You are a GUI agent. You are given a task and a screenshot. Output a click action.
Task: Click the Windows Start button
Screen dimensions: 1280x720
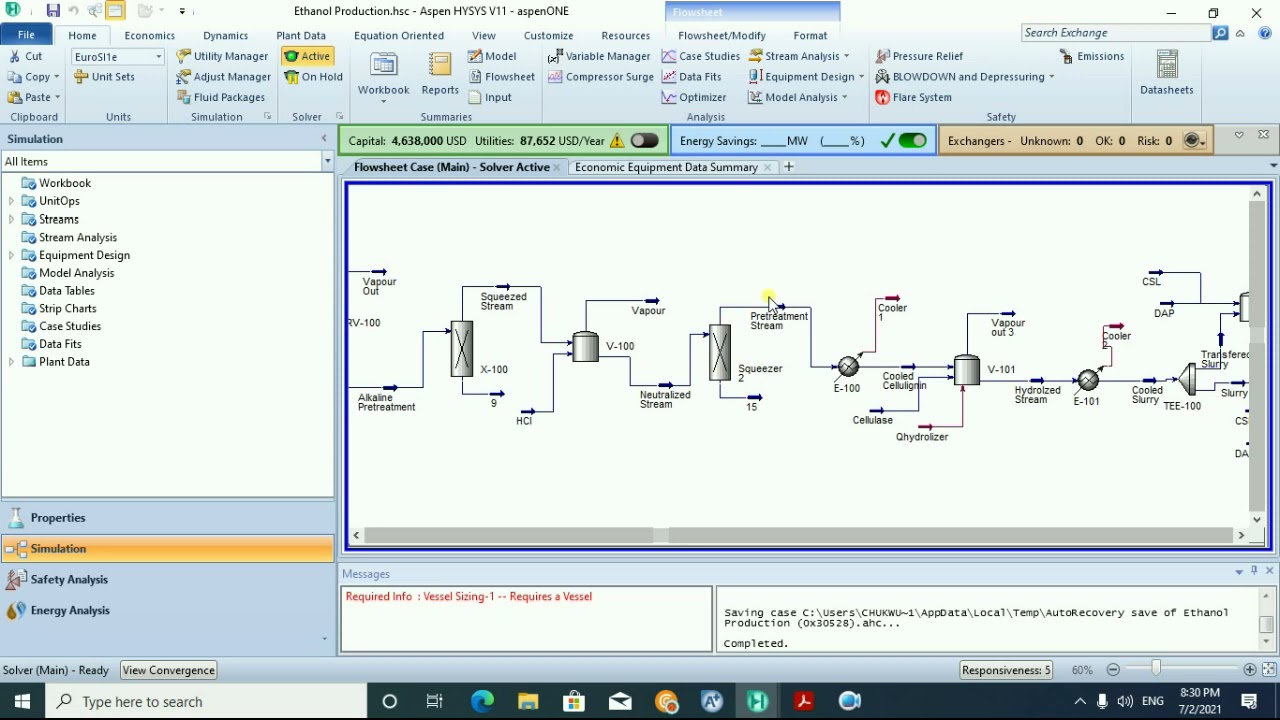pyautogui.click(x=22, y=701)
